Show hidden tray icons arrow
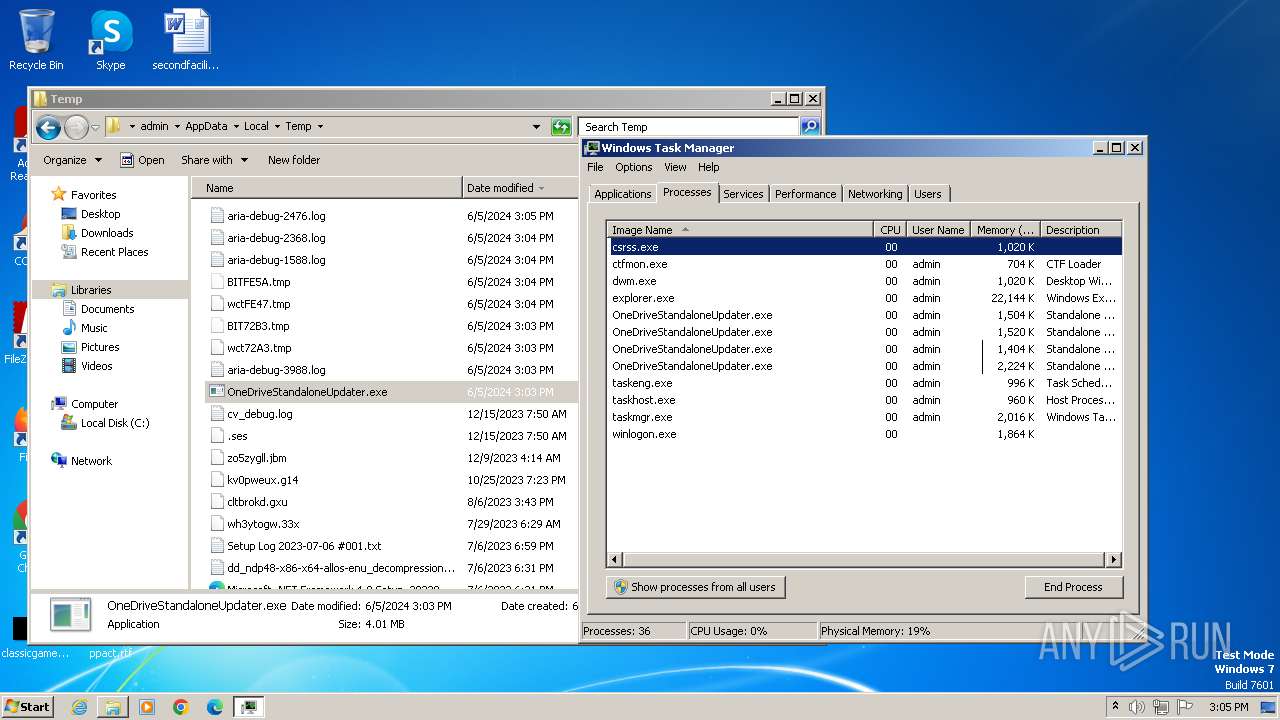The width and height of the screenshot is (1280, 720). (x=1115, y=707)
